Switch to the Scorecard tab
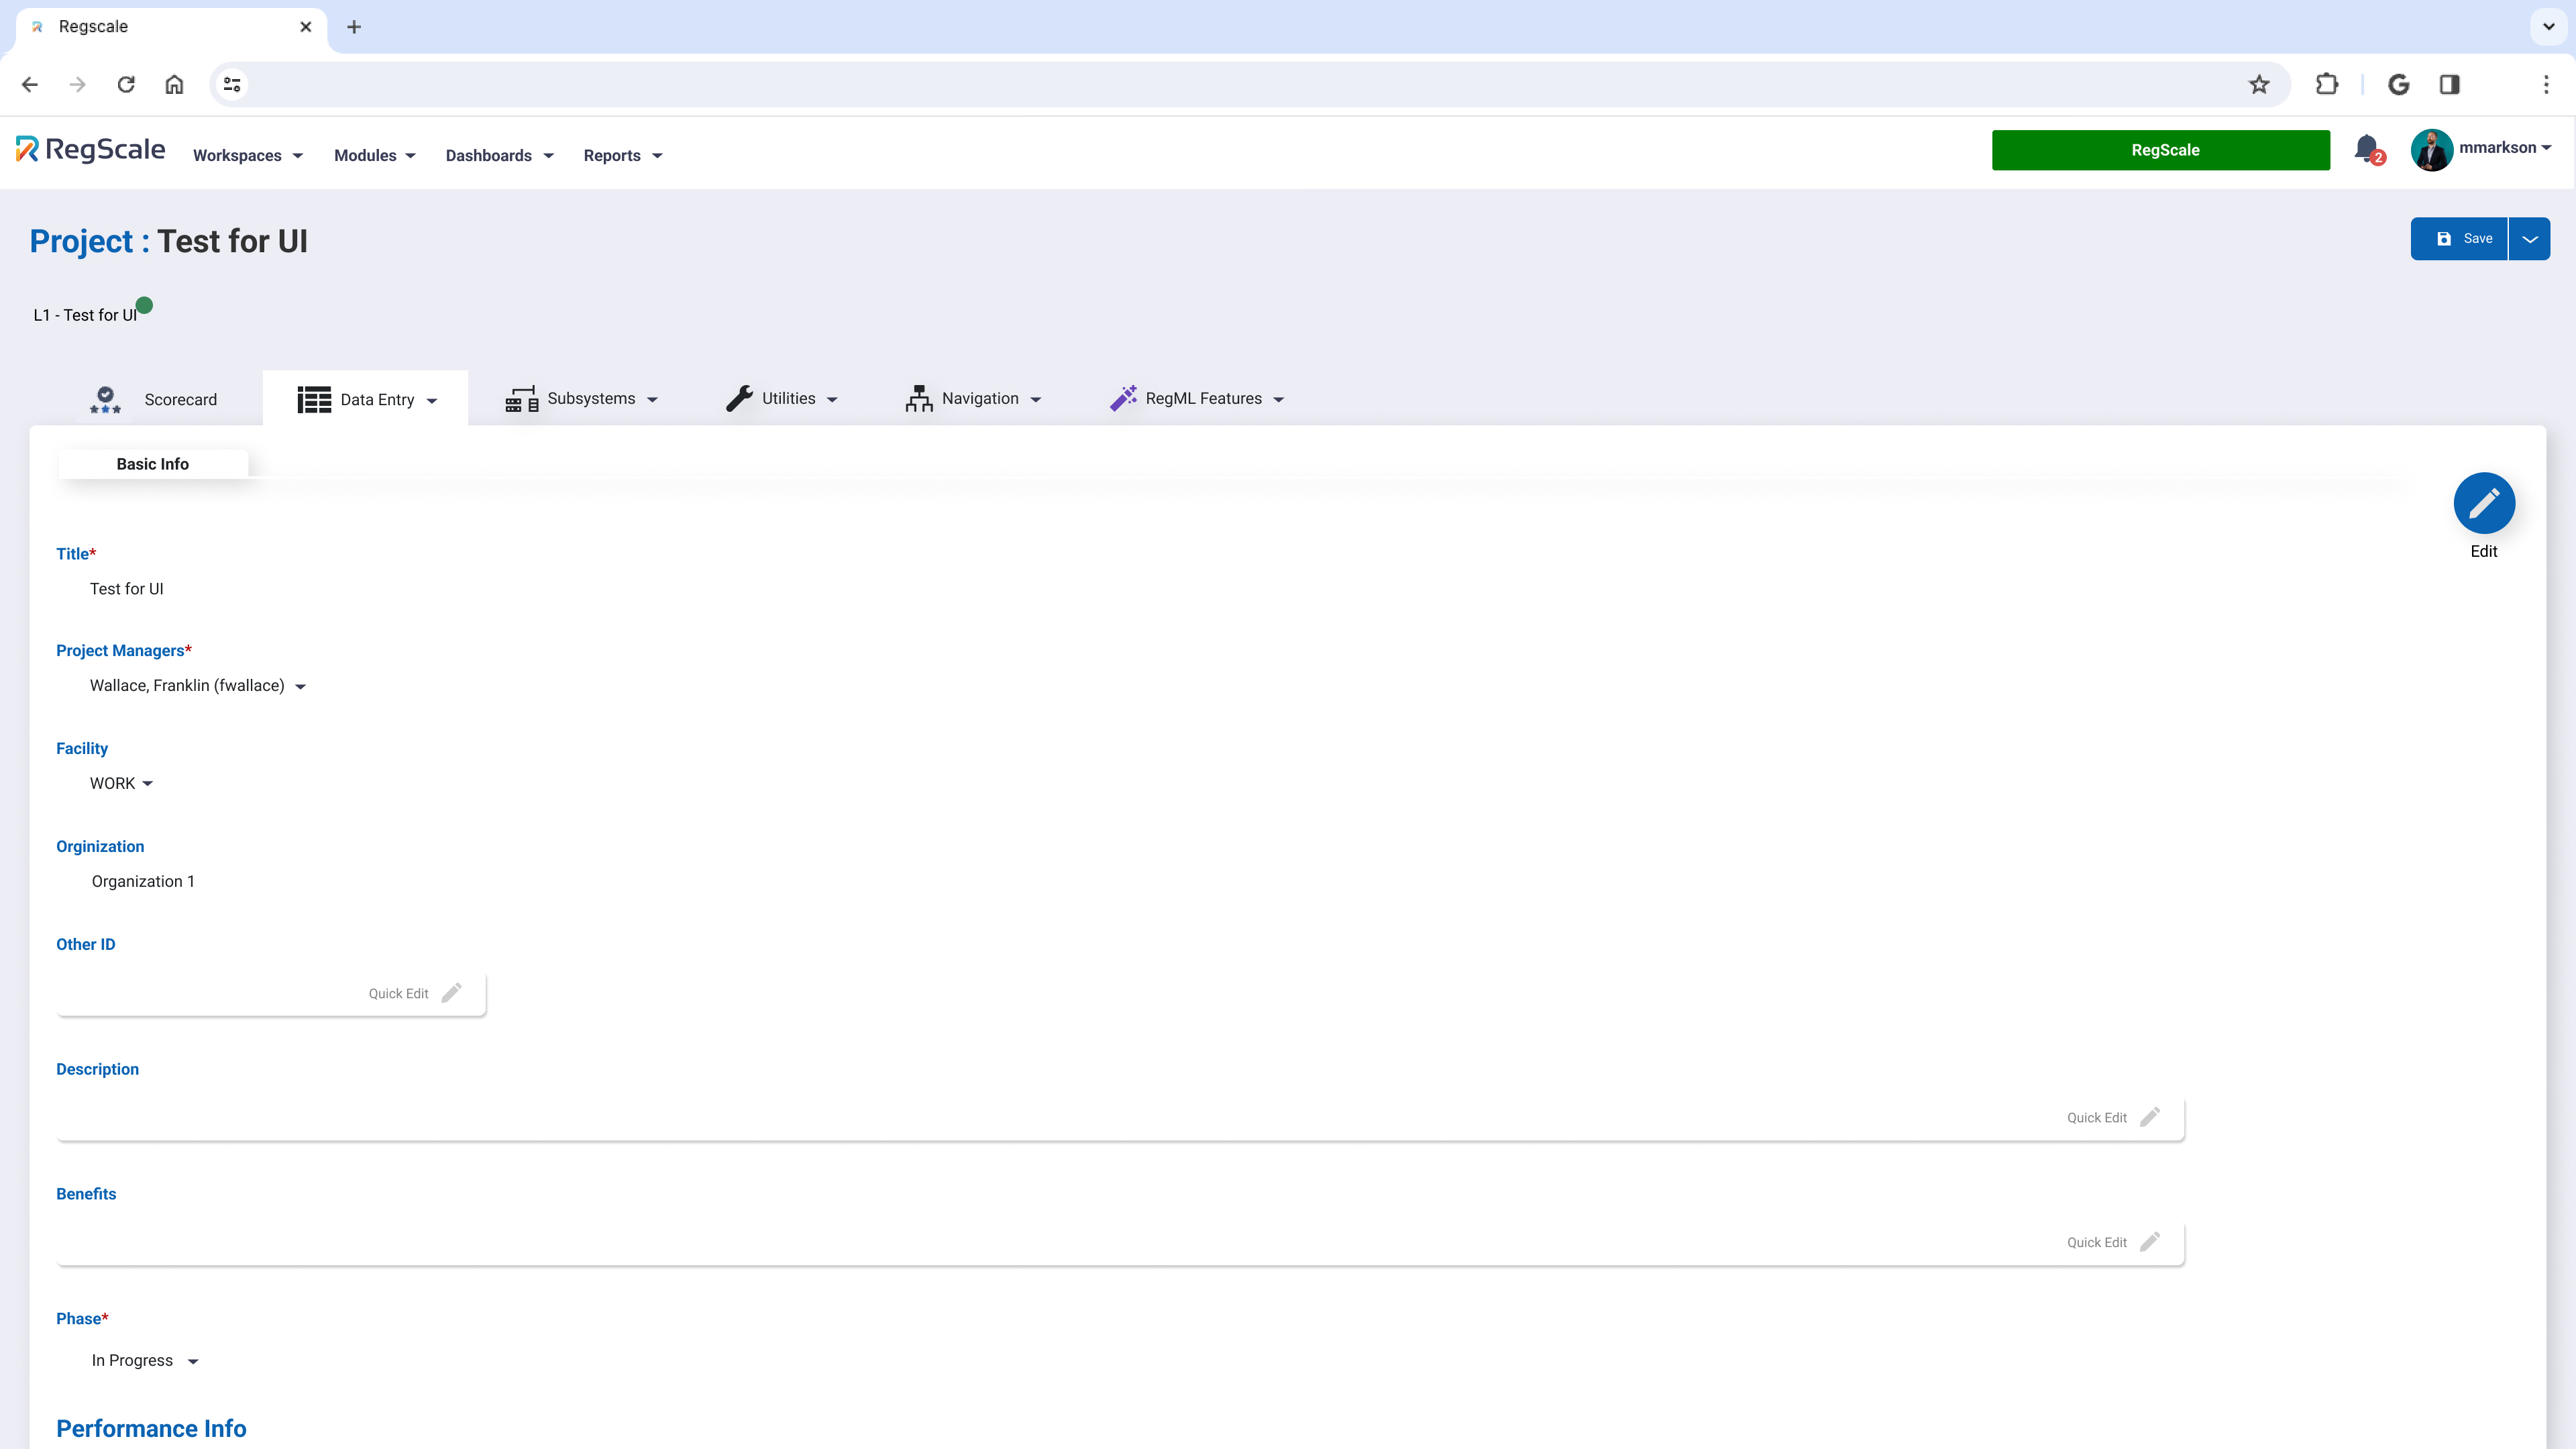Viewport: 2576px width, 1449px height. (x=153, y=399)
